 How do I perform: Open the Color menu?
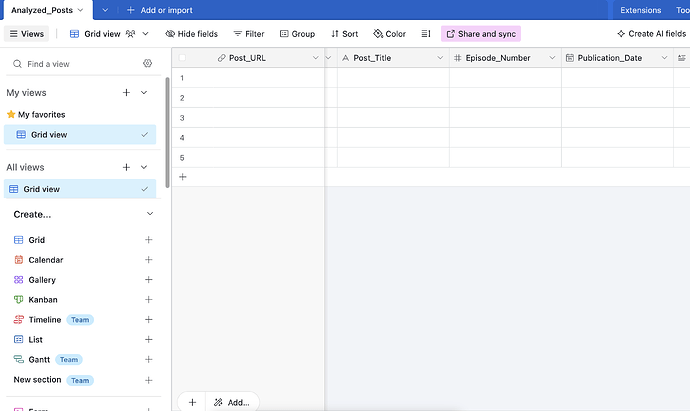tap(389, 34)
